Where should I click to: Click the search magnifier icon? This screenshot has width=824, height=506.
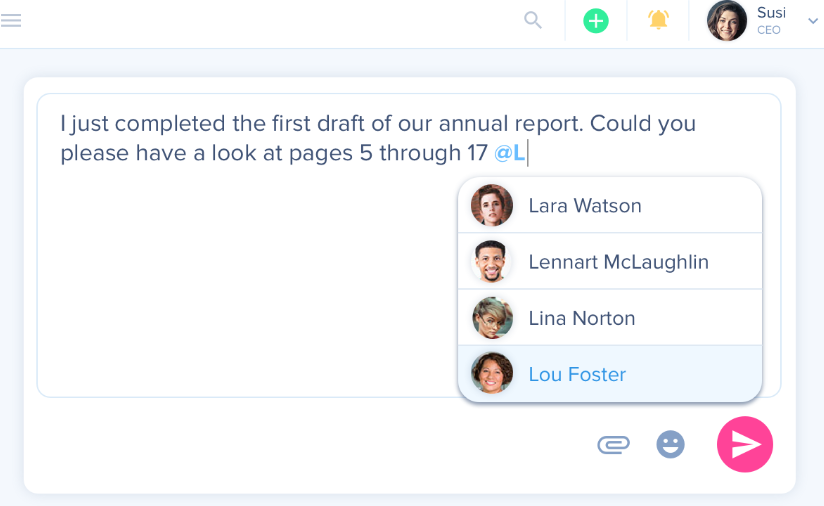(533, 20)
